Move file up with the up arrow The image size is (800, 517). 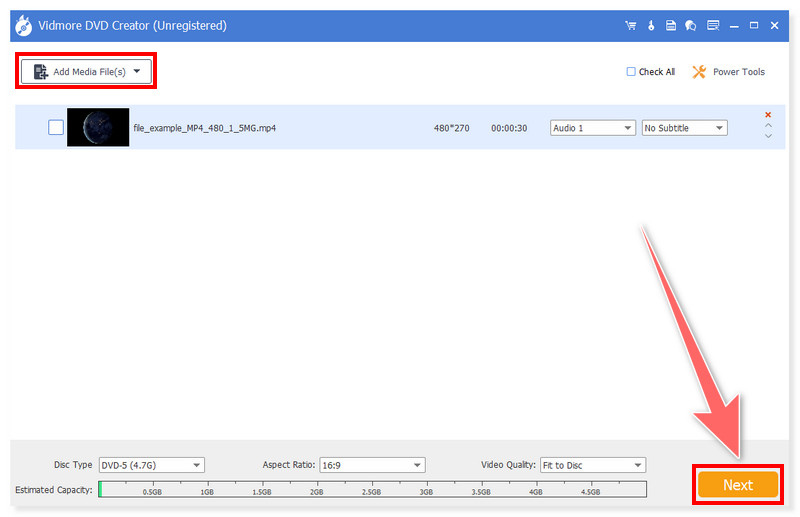[x=768, y=126]
